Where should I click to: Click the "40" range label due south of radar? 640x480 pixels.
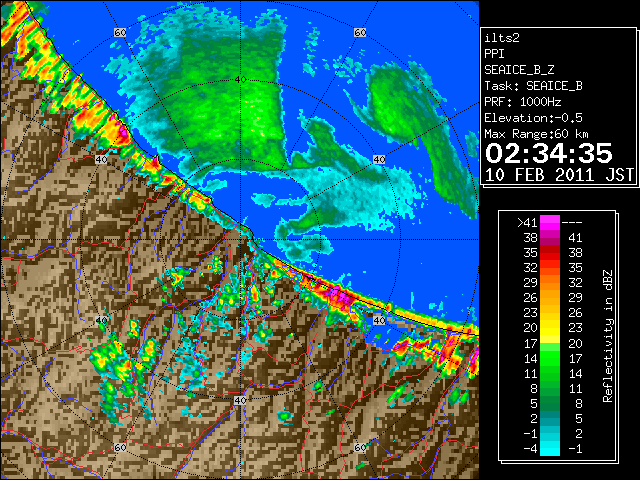[x=240, y=400]
